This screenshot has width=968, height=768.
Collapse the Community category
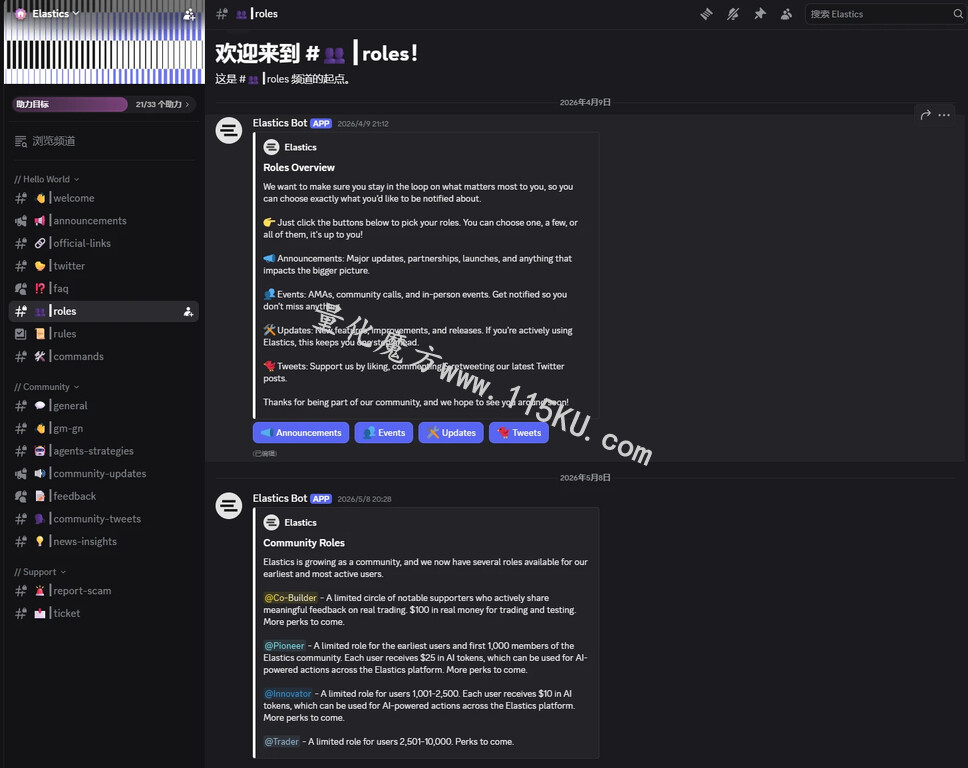[46, 386]
